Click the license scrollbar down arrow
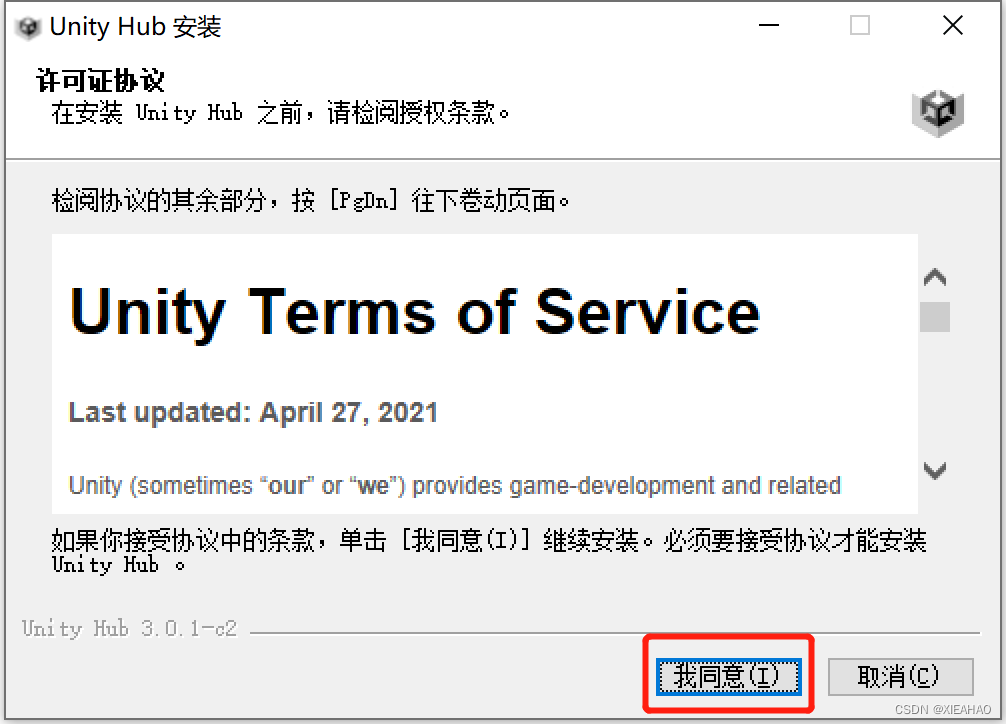1006x724 pixels. tap(935, 470)
